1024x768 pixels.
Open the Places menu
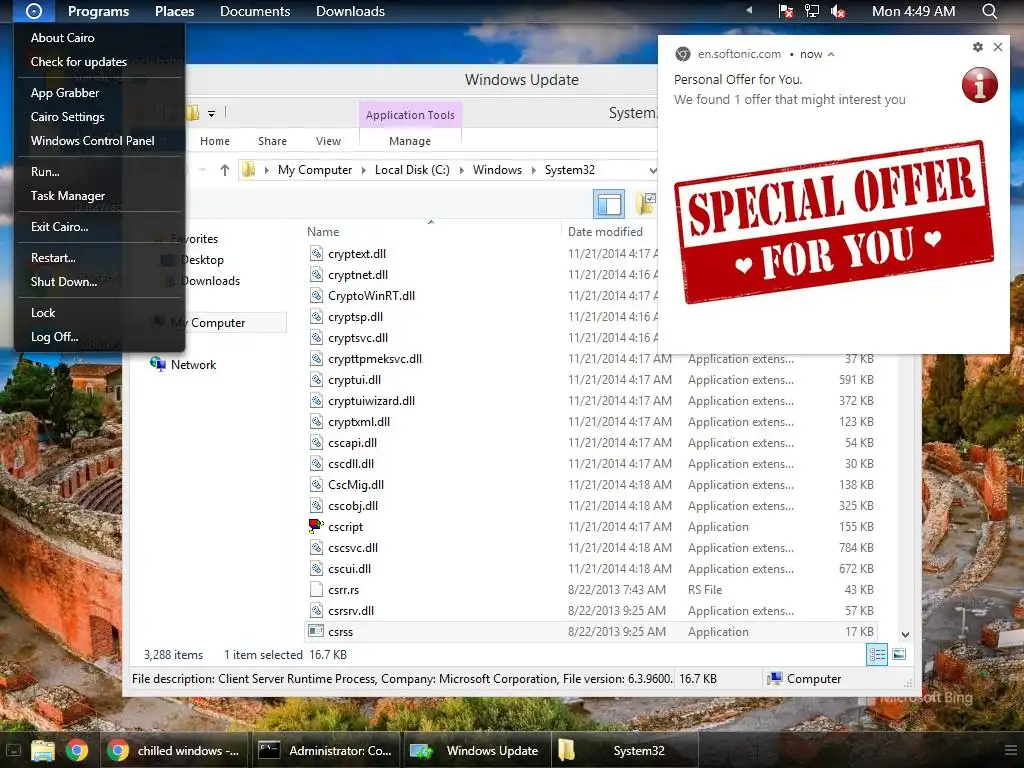174,11
